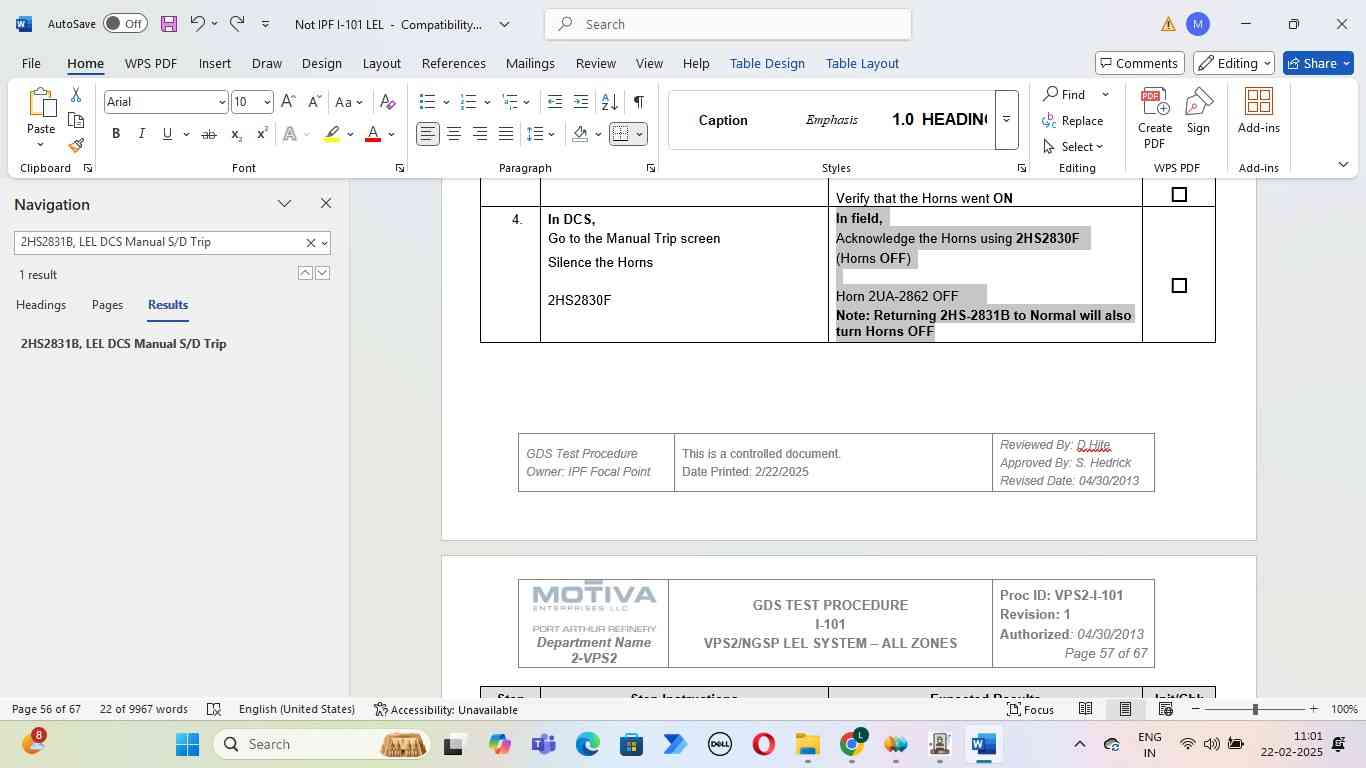Apply red font color

(x=373, y=134)
